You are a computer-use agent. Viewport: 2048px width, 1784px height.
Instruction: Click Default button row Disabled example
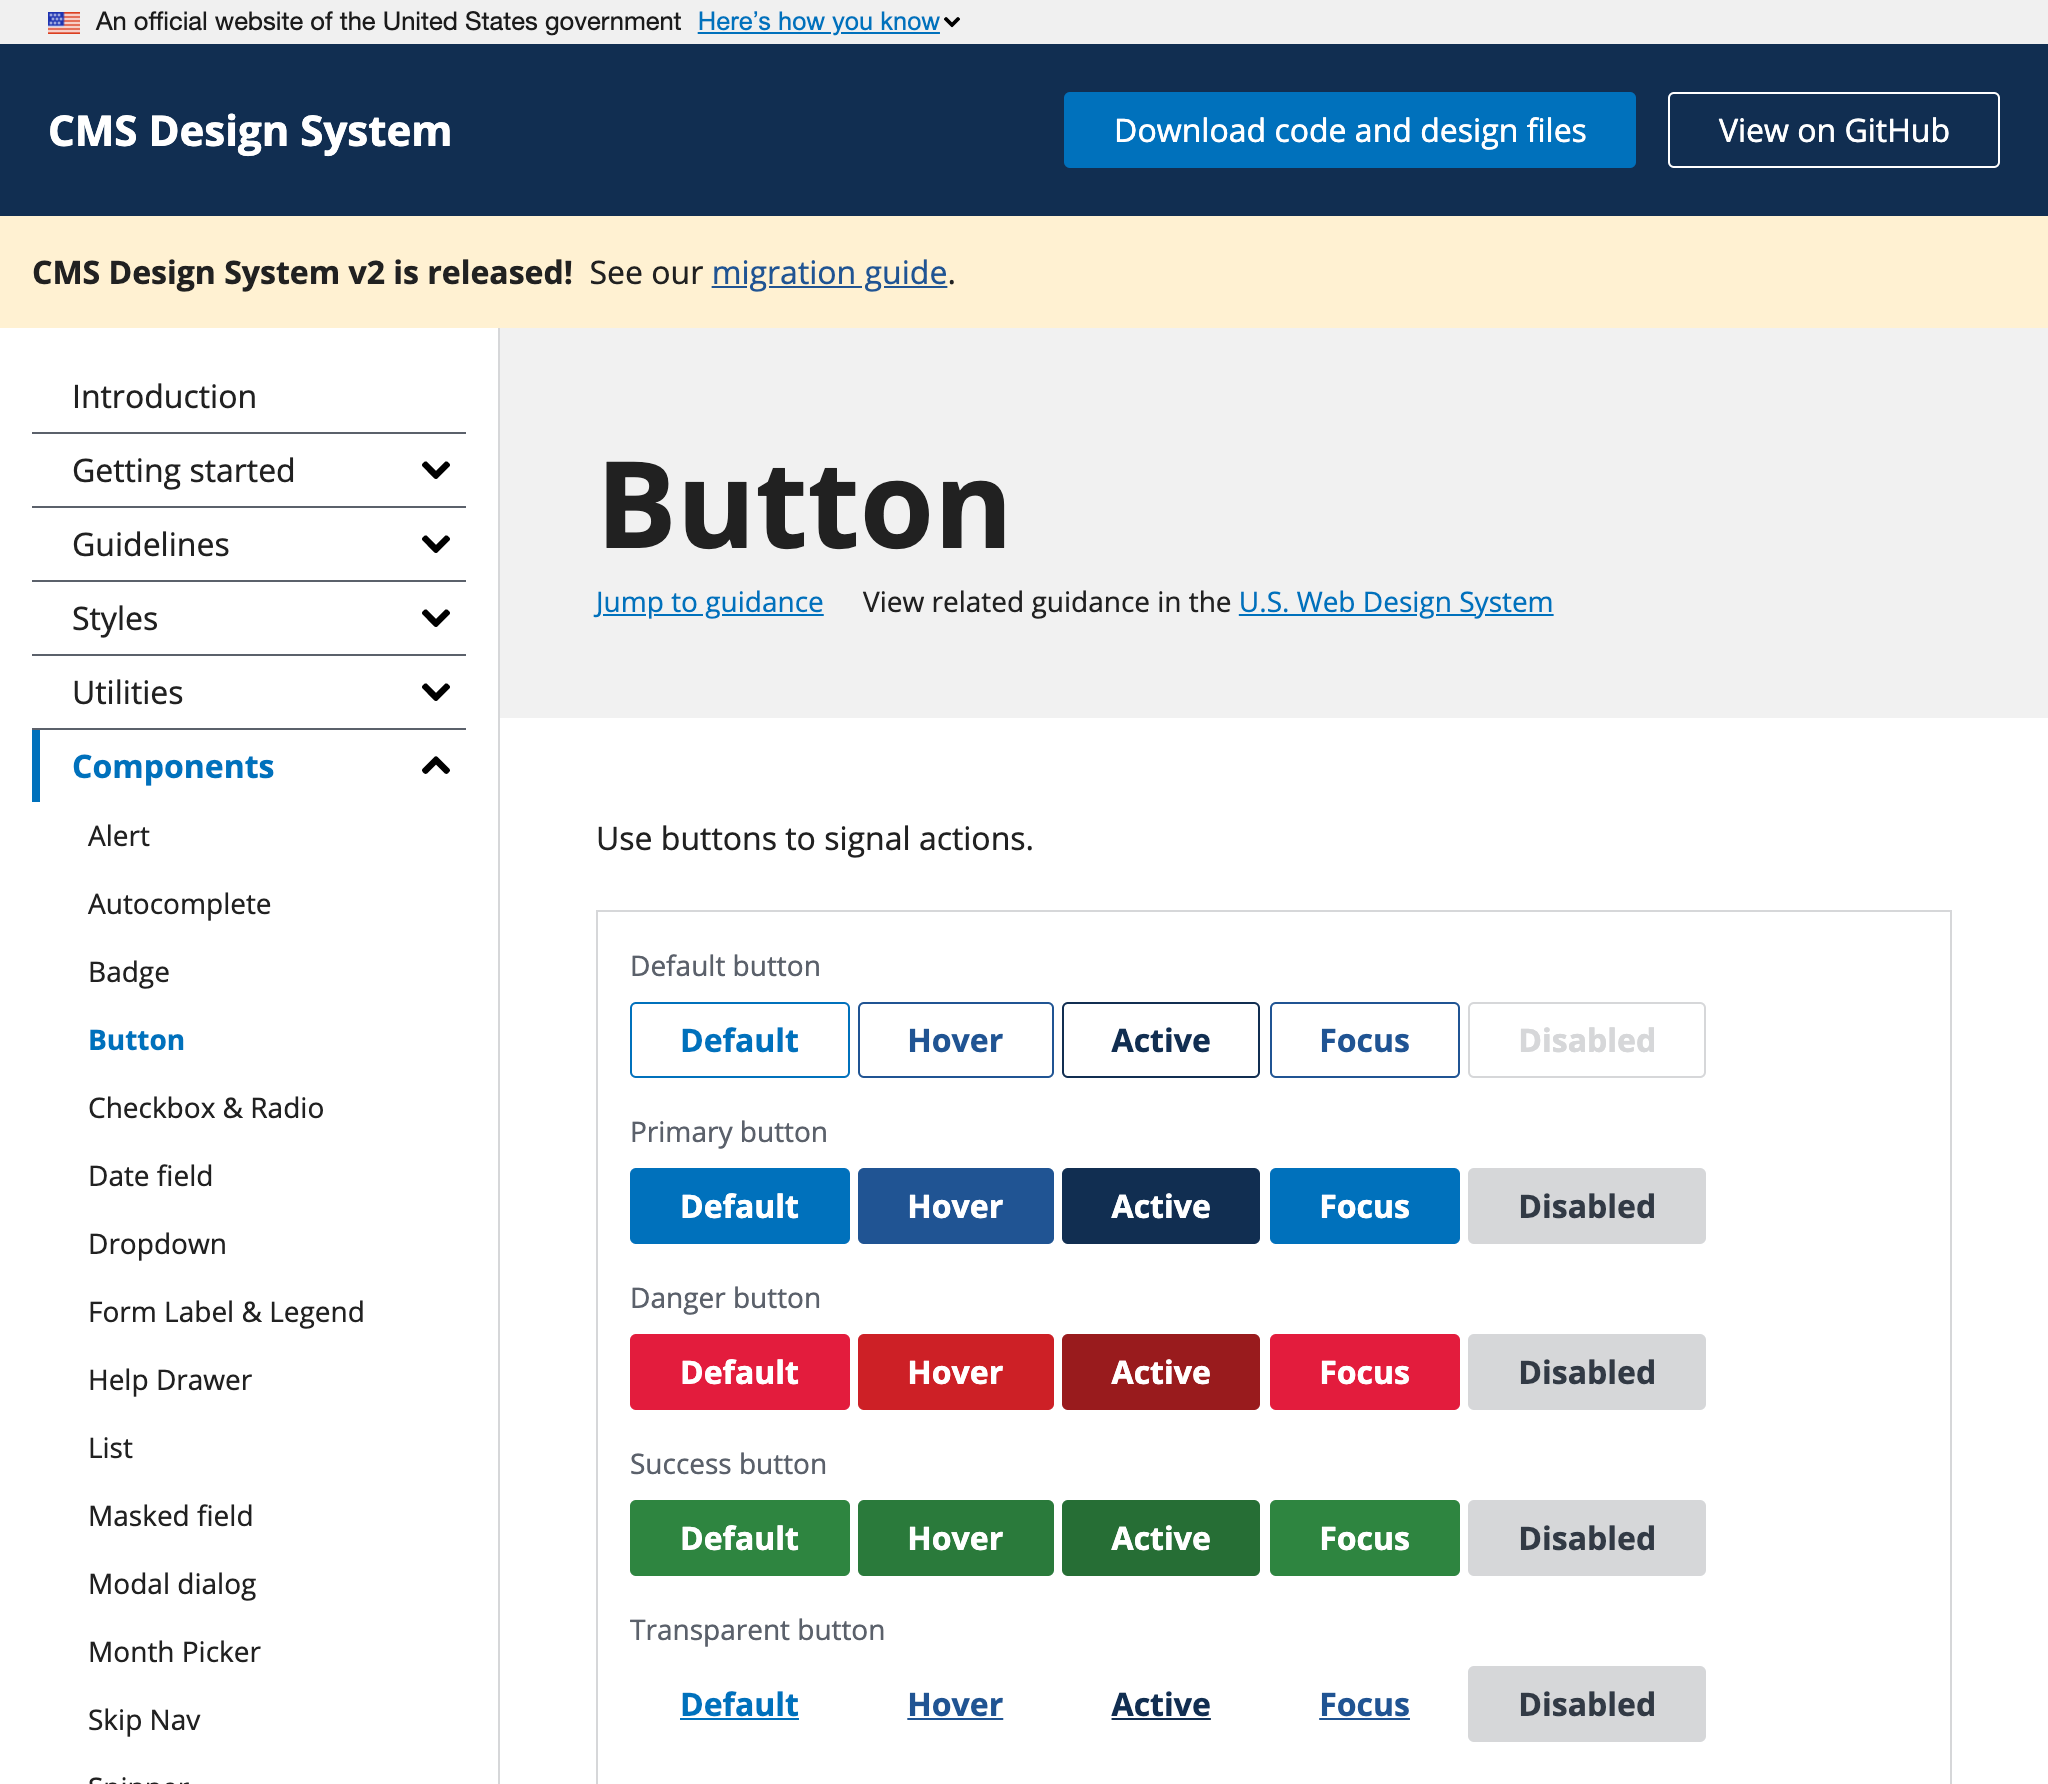[1587, 1040]
